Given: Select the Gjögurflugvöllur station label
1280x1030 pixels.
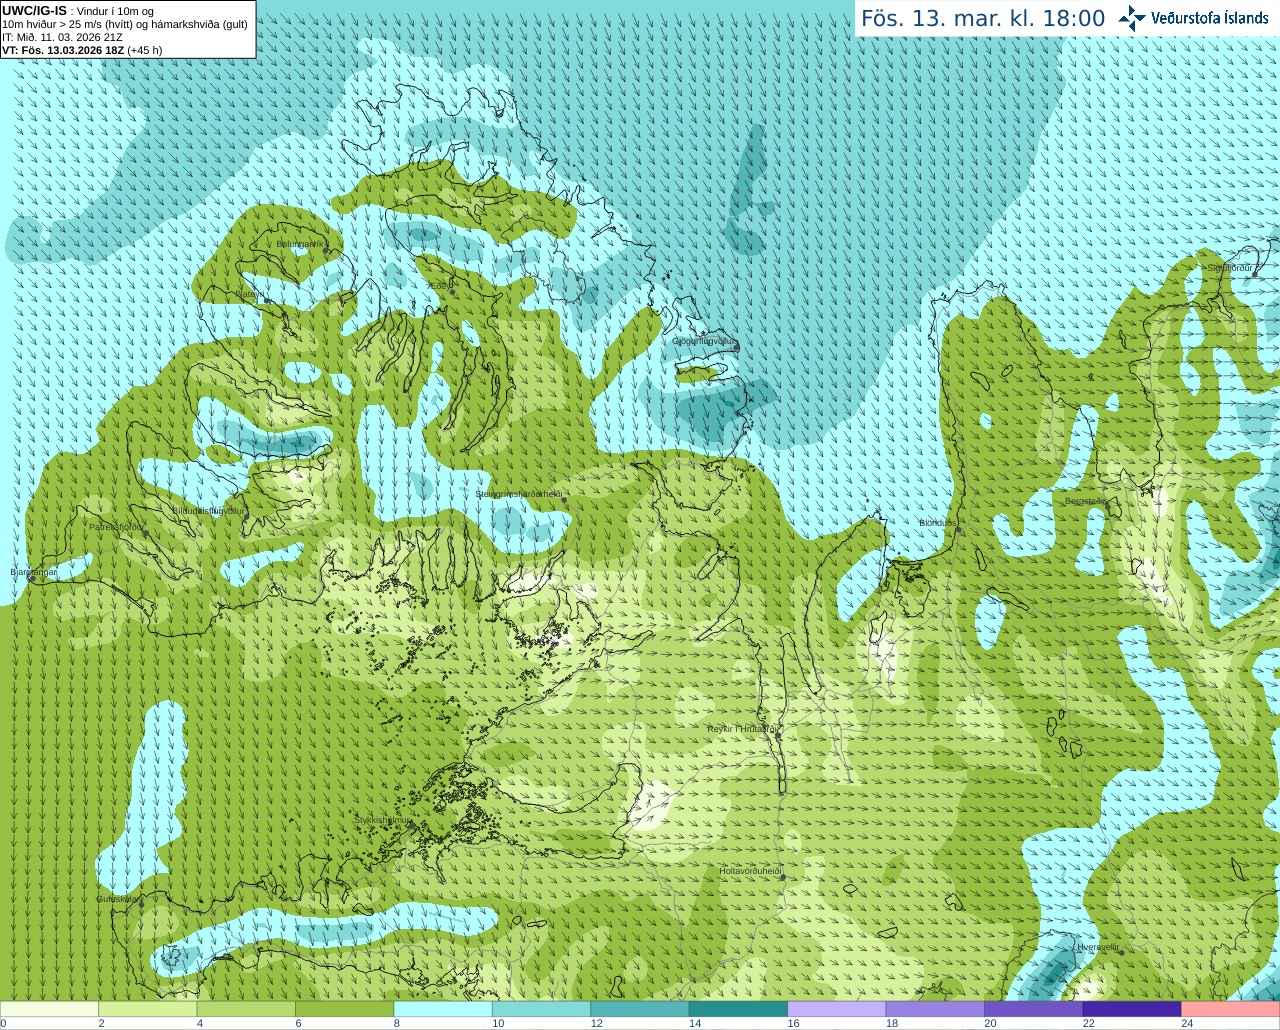Looking at the screenshot, I should (703, 341).
